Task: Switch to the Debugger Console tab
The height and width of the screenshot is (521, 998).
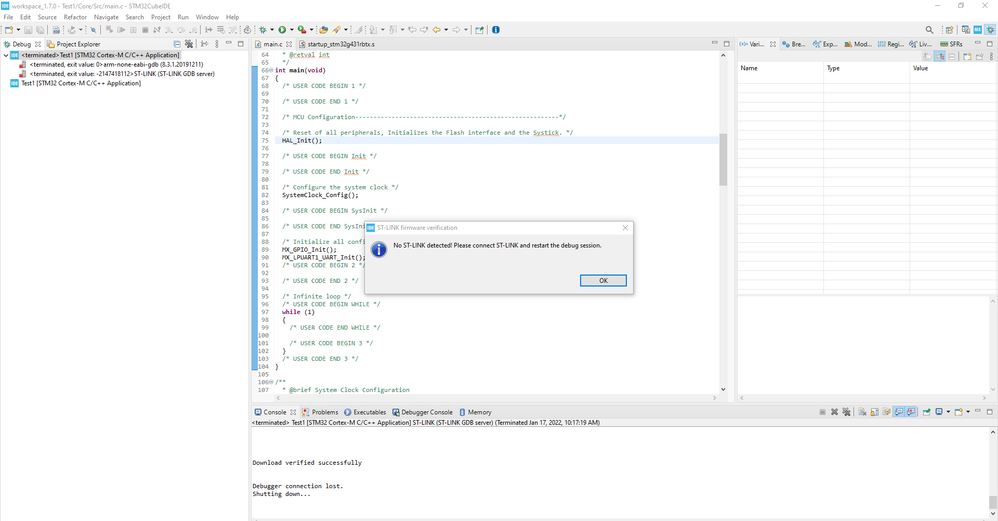Action: coord(422,412)
